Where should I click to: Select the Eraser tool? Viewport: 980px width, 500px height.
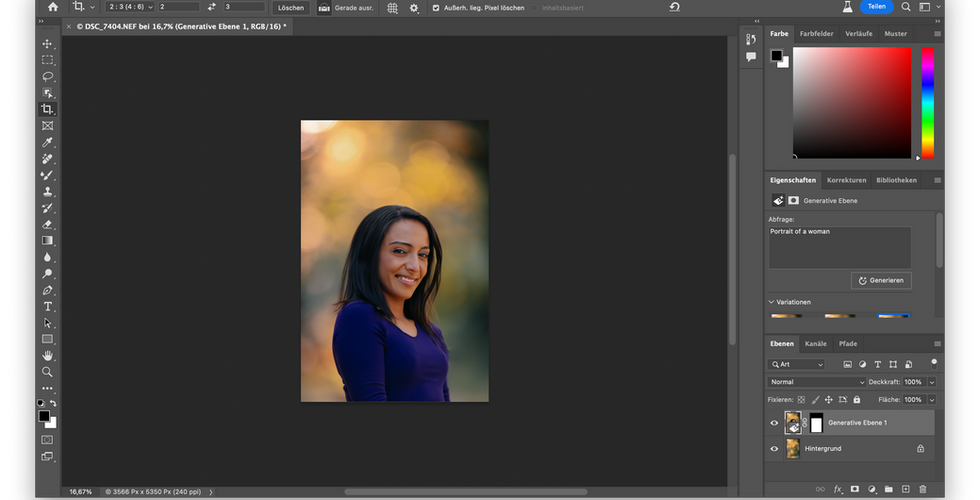click(47, 224)
